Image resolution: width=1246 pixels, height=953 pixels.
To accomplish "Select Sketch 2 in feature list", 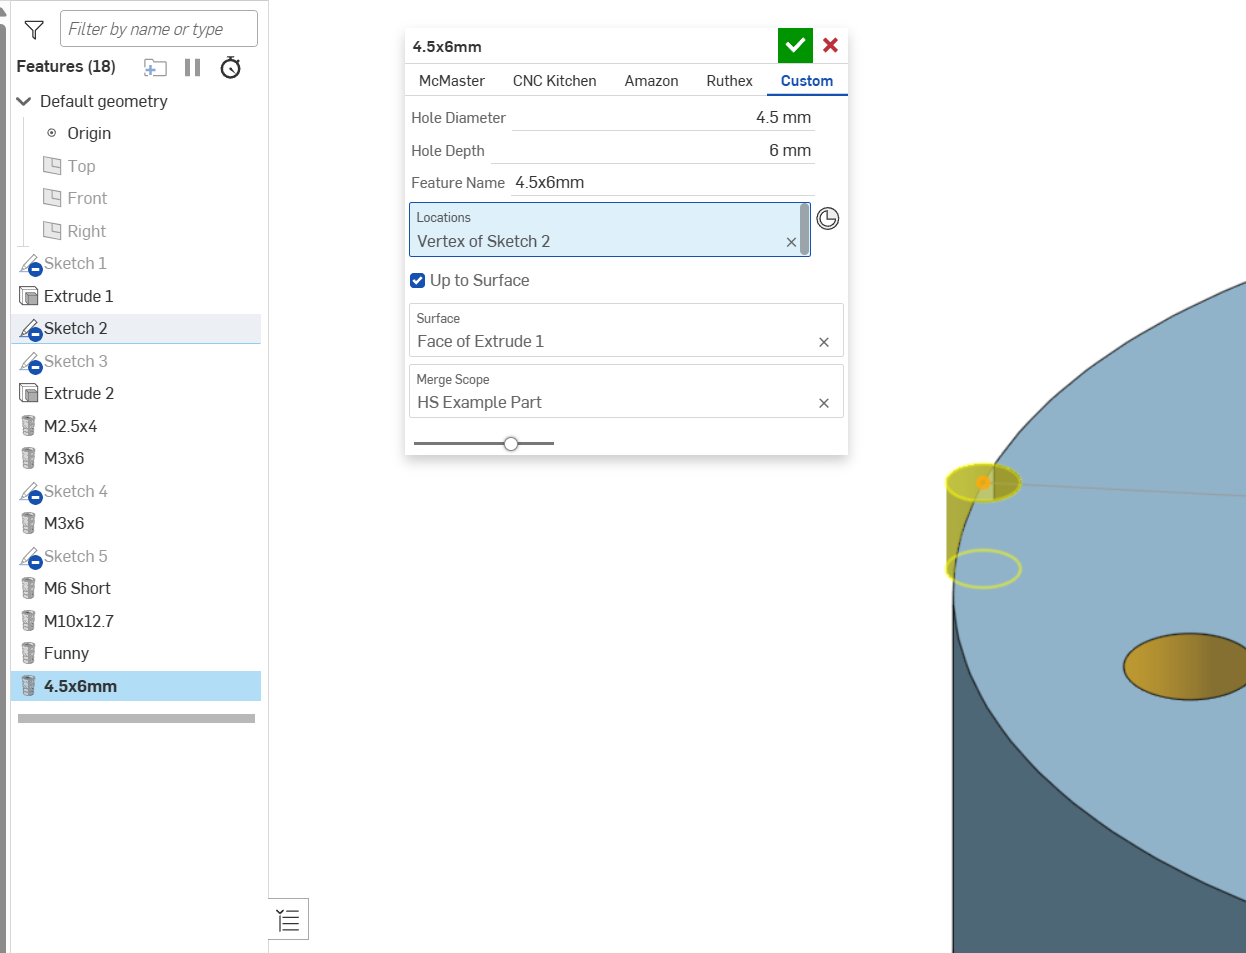I will click(x=136, y=328).
